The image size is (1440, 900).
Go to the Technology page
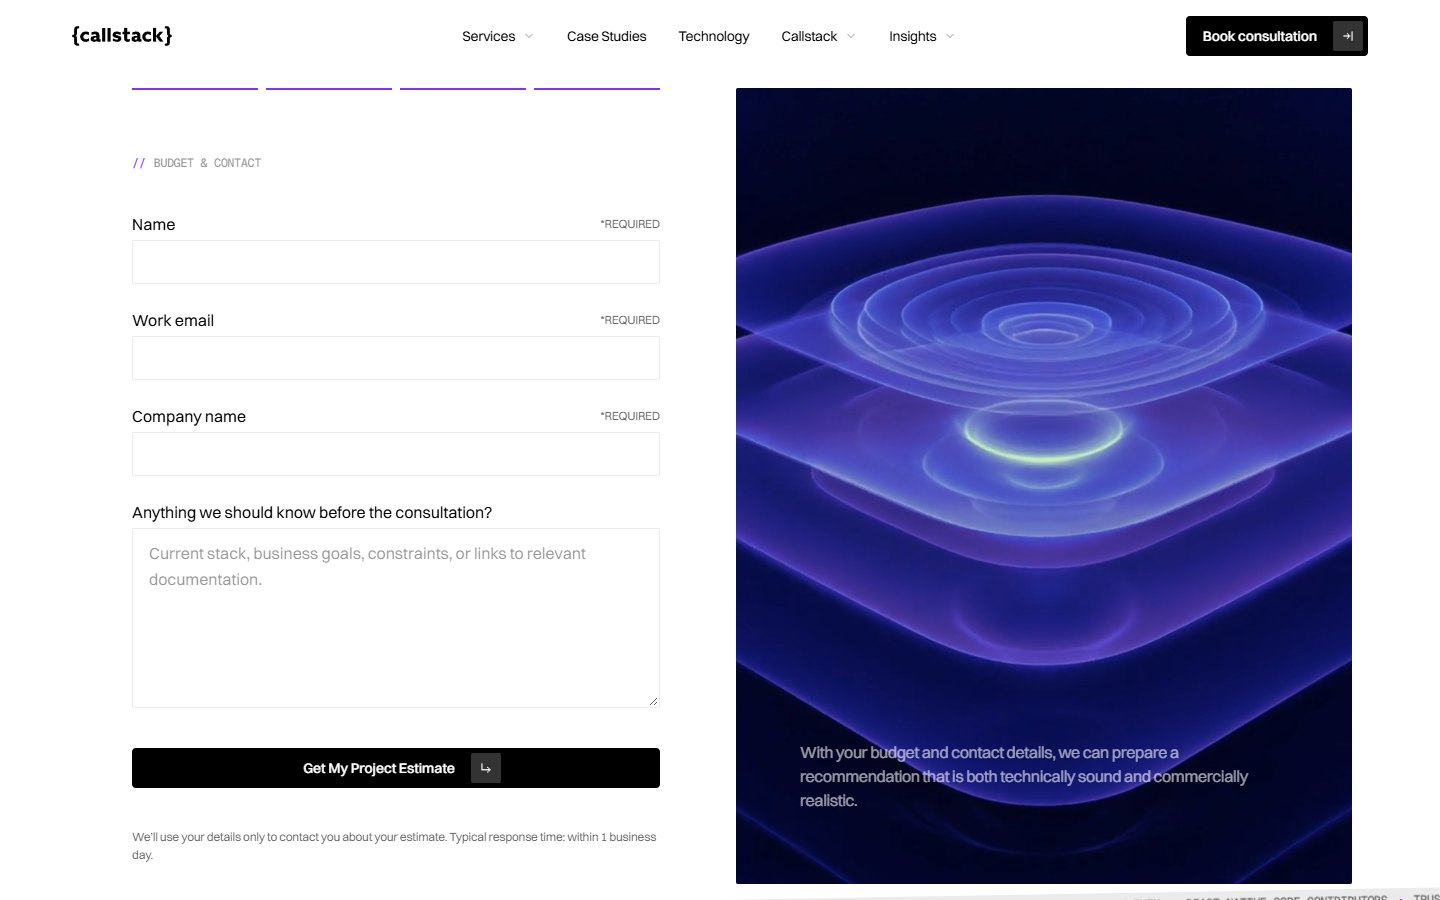click(714, 37)
